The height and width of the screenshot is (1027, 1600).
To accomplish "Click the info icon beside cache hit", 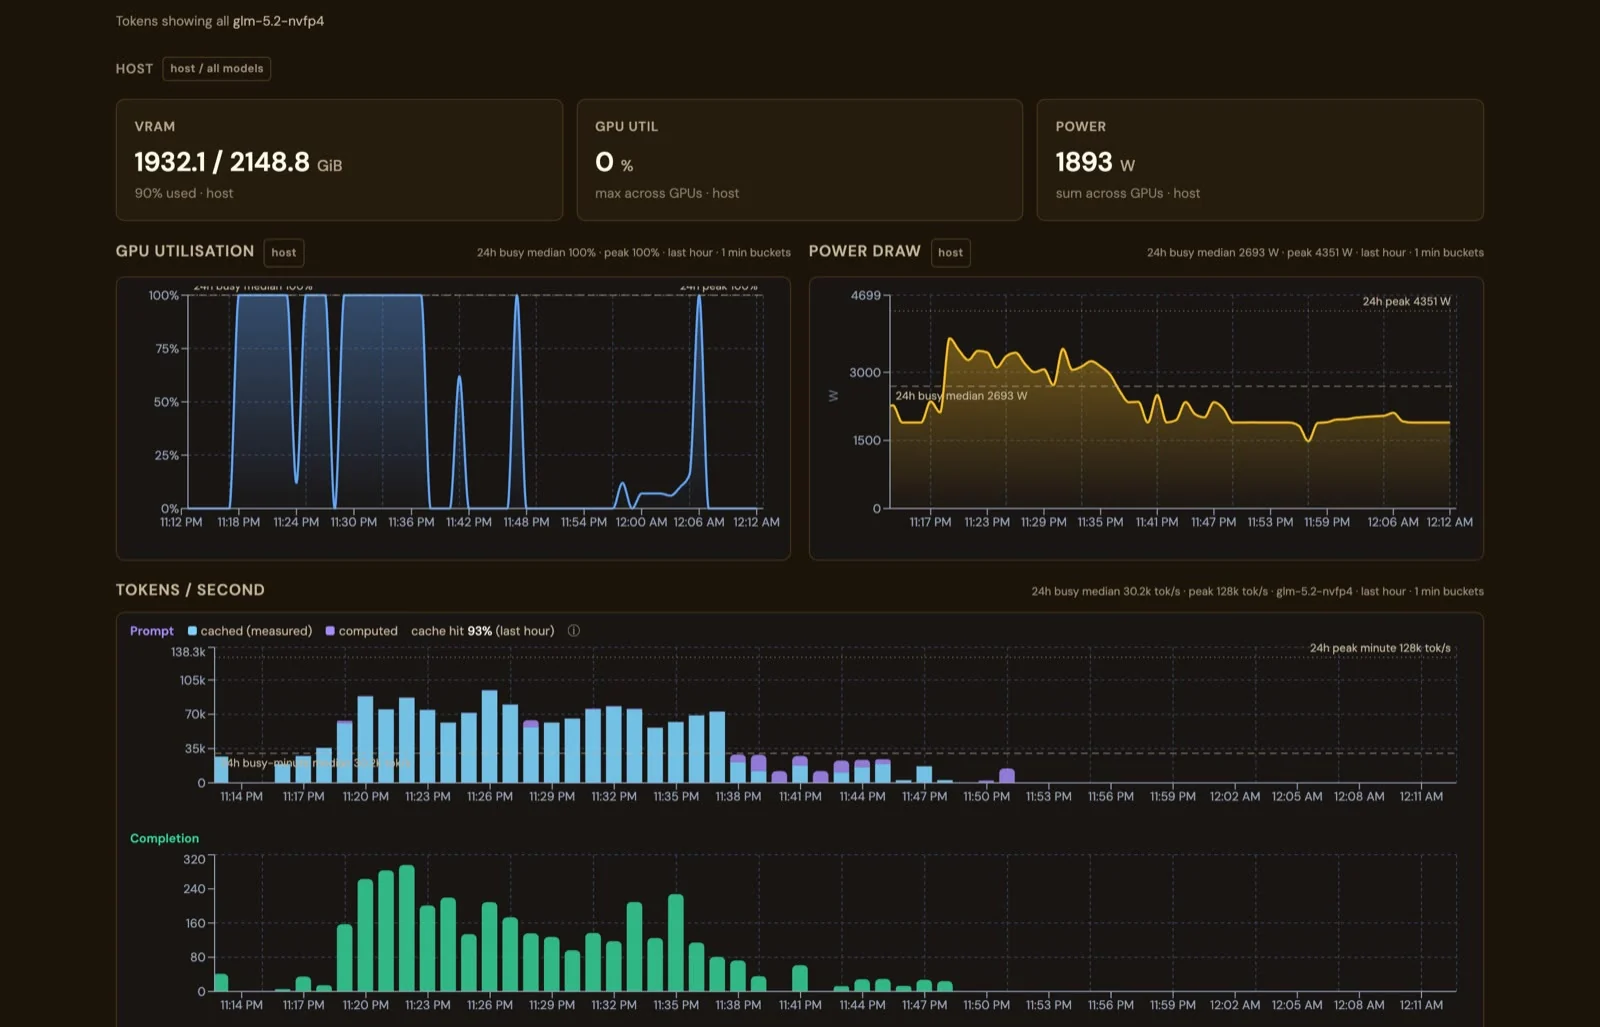I will coord(574,631).
